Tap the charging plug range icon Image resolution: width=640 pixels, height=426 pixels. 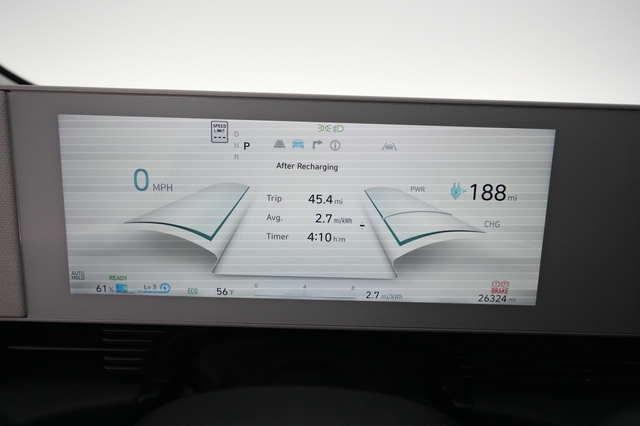coord(458,191)
